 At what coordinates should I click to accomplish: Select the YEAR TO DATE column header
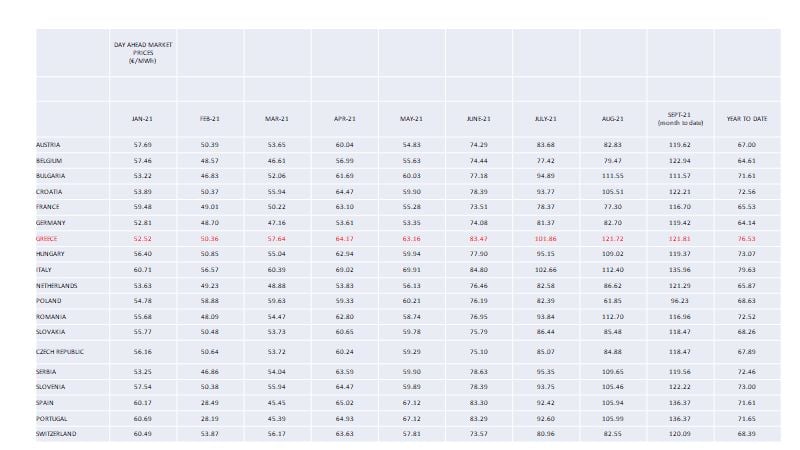[x=747, y=119]
